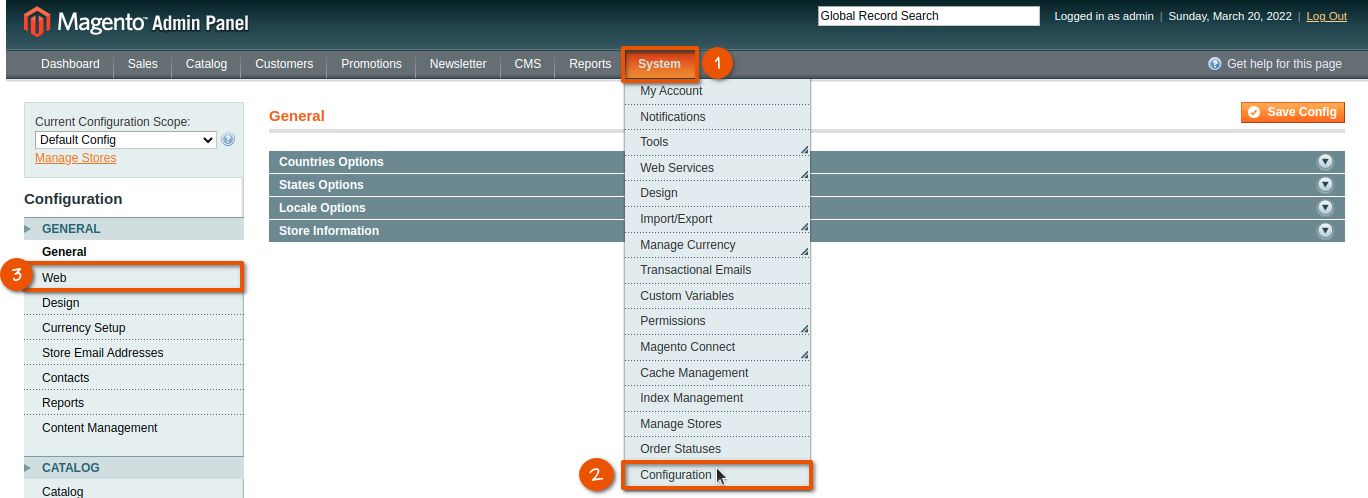Click the Log Out link

tap(1326, 16)
